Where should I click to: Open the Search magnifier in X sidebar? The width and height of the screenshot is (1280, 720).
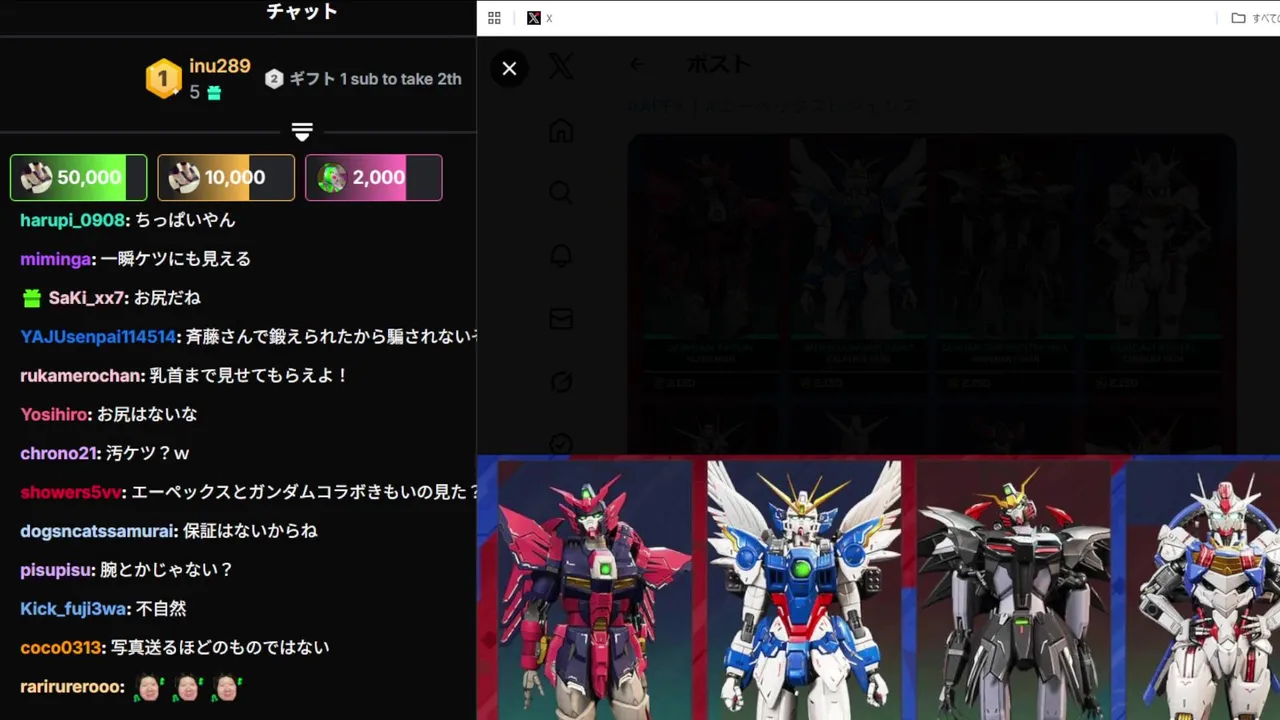561,193
